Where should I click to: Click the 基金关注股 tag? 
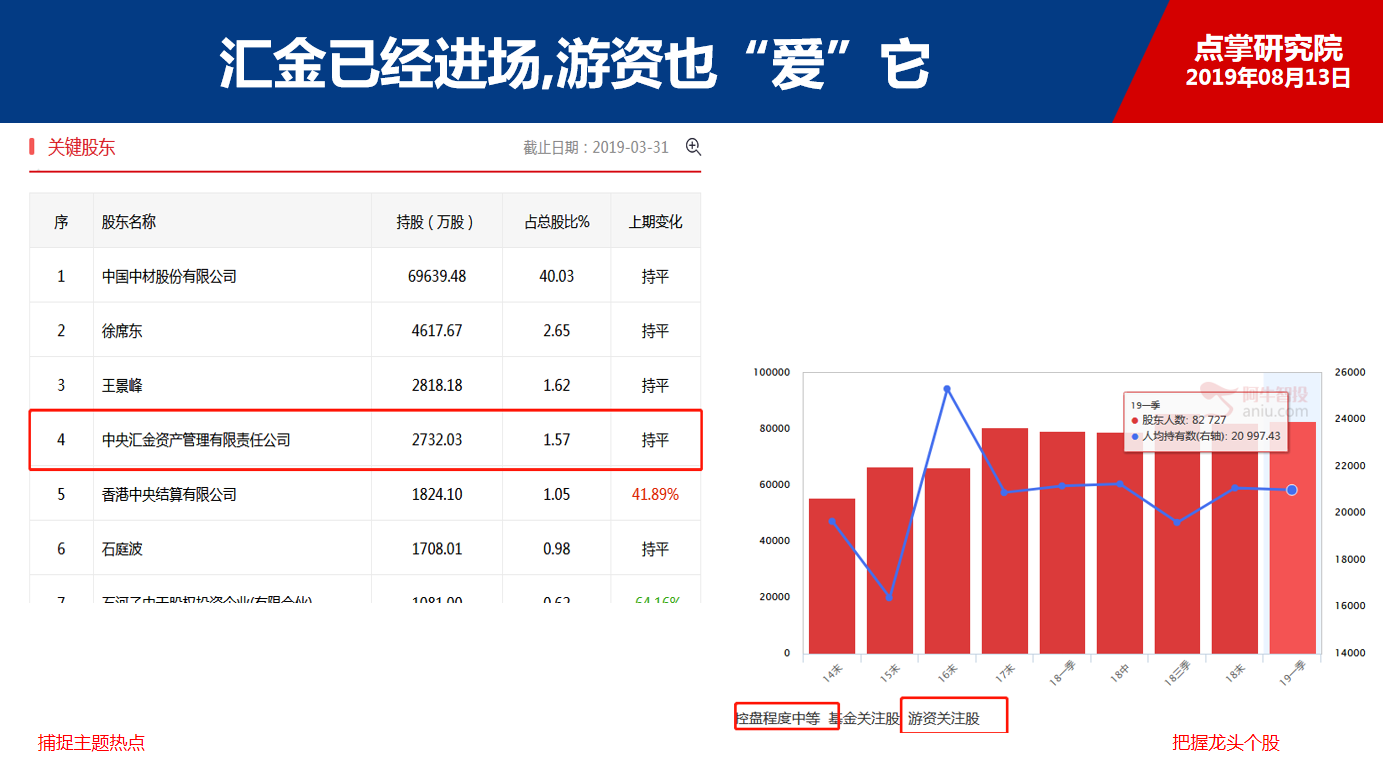coord(864,718)
